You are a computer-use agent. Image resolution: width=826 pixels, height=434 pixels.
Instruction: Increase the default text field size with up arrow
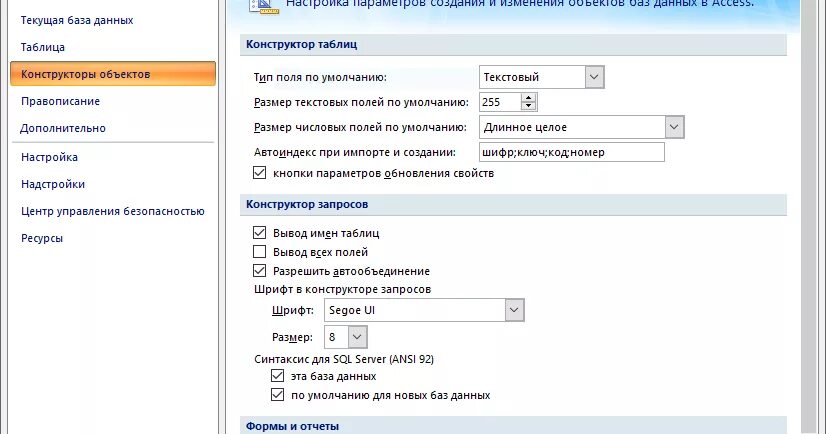tap(528, 97)
